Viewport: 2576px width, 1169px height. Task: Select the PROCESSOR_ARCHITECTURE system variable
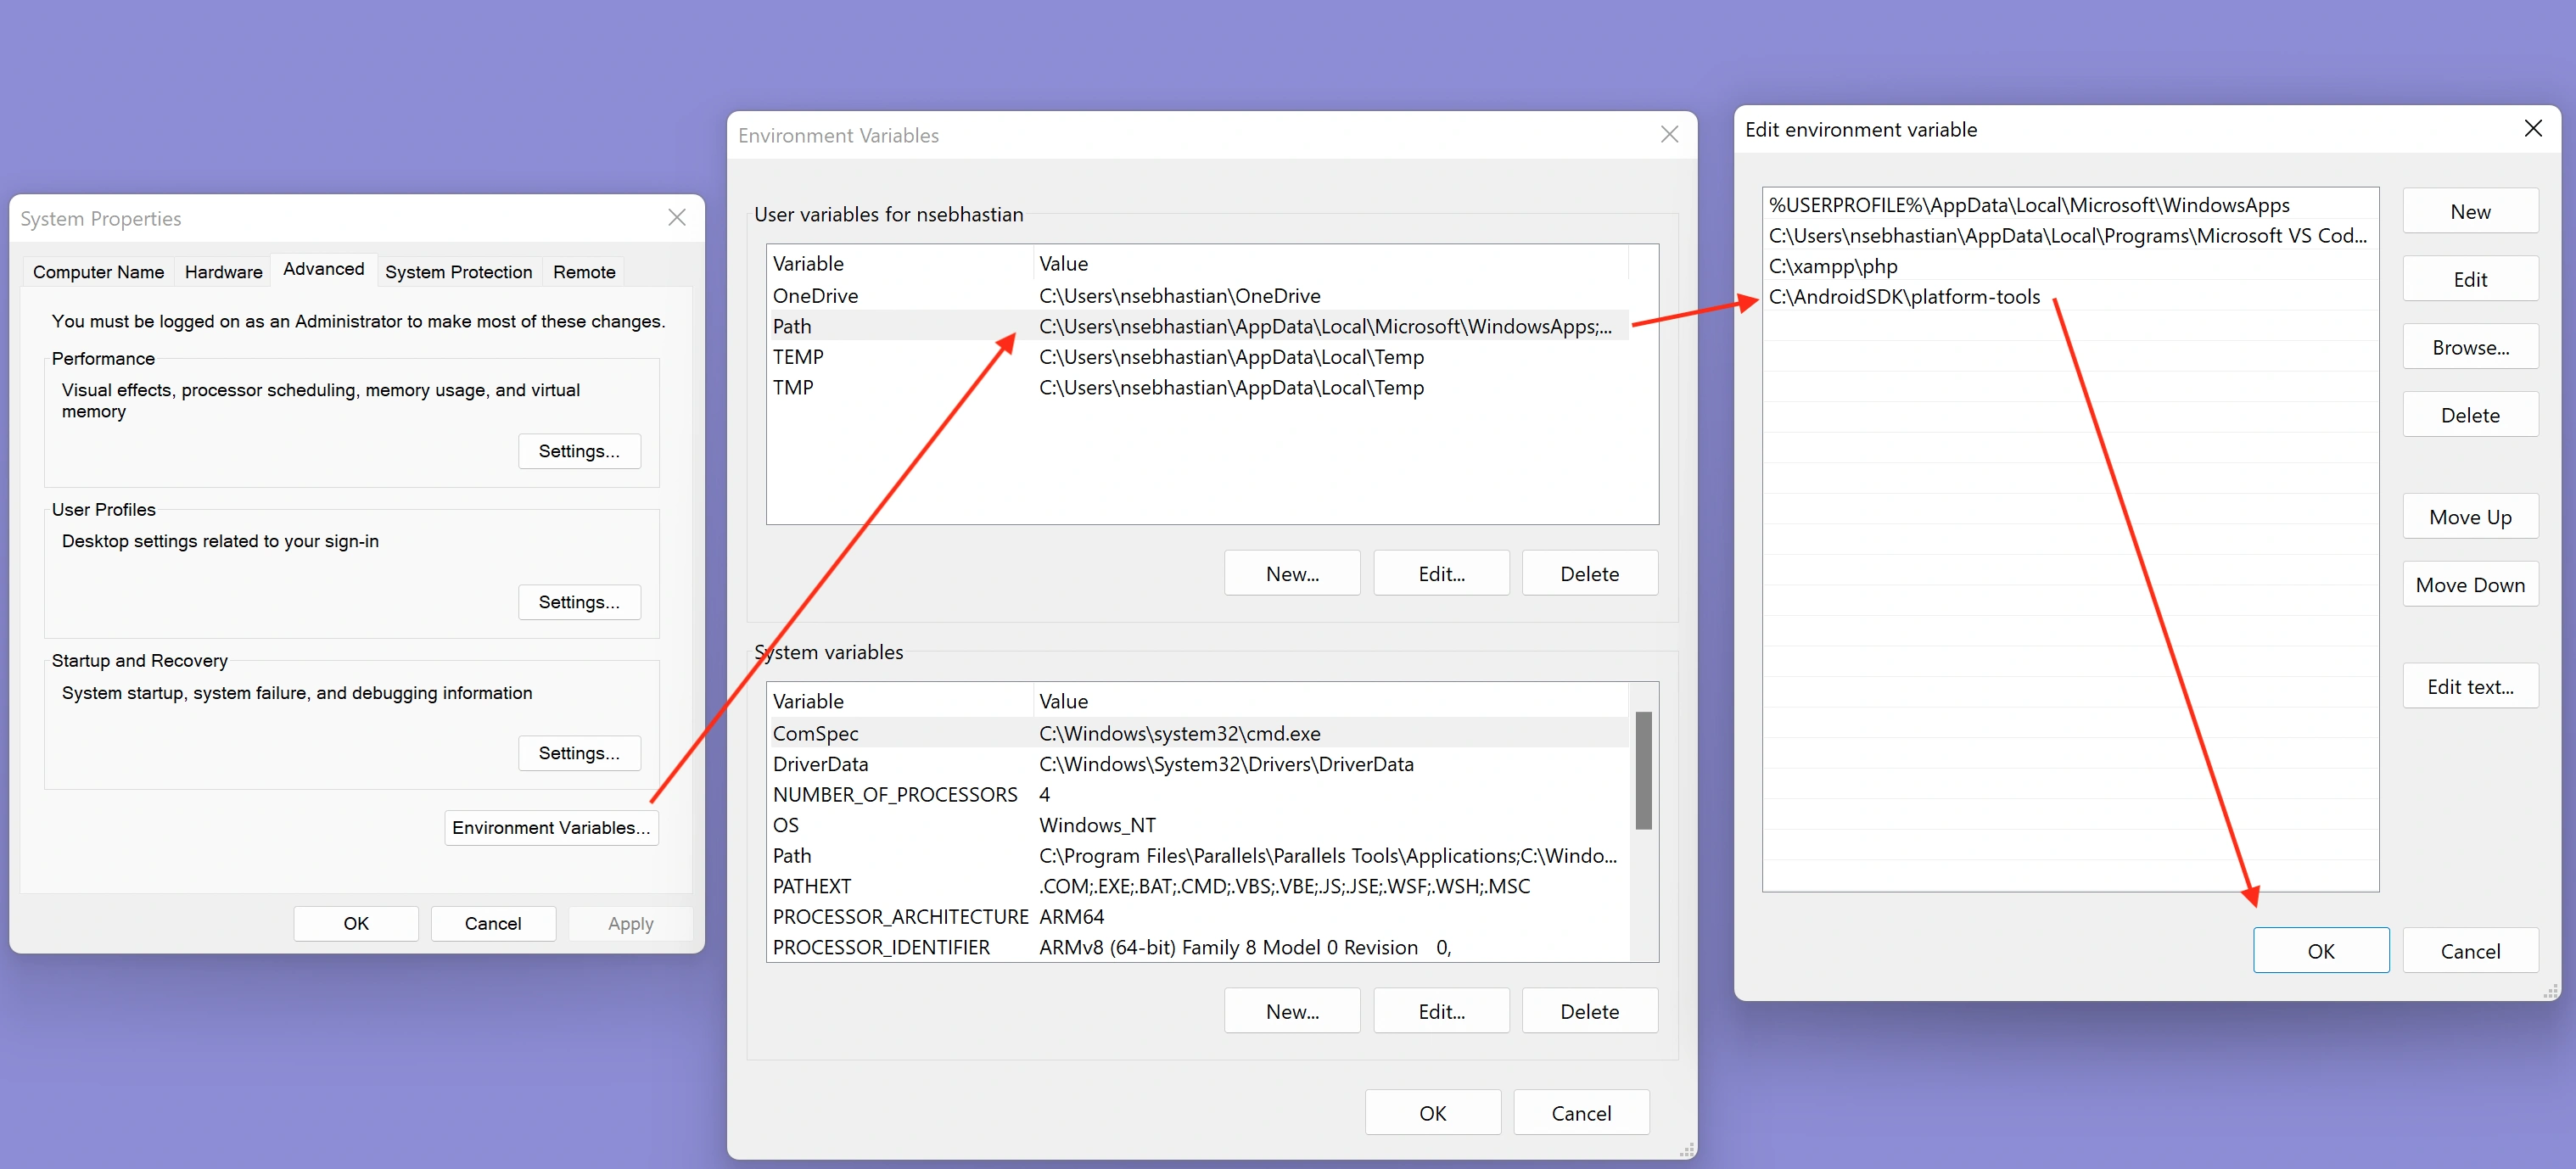pyautogui.click(x=1197, y=917)
